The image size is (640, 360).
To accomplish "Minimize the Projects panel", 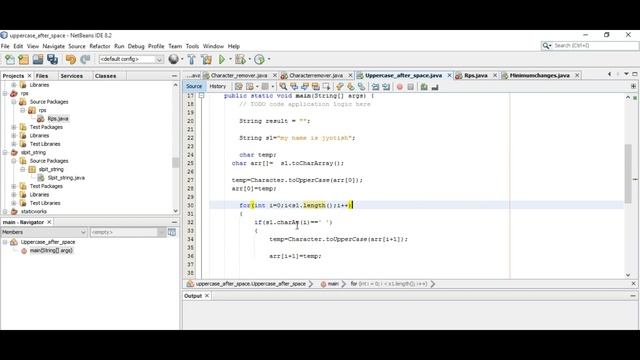I will pos(174,76).
